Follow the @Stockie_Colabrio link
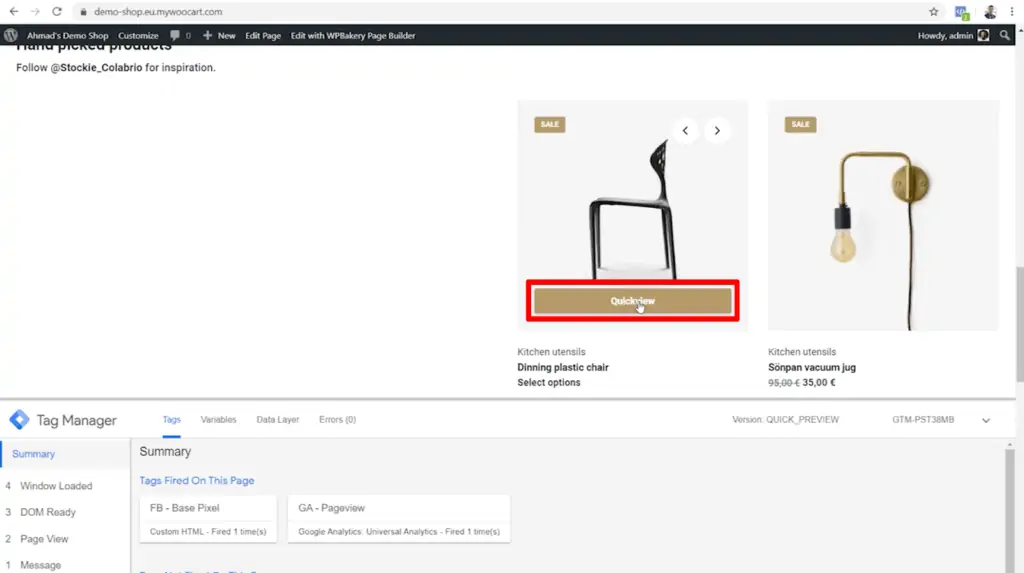Screen dimensions: 1024x573 pos(96,67)
